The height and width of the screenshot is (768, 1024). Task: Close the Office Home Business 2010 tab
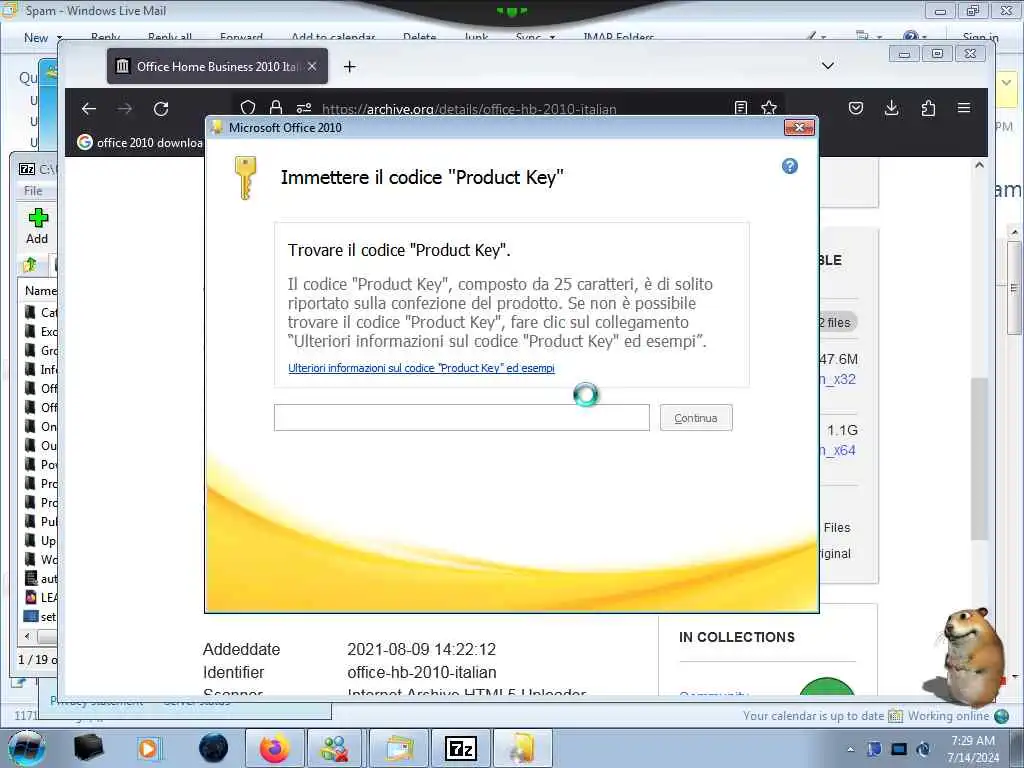pyautogui.click(x=312, y=66)
